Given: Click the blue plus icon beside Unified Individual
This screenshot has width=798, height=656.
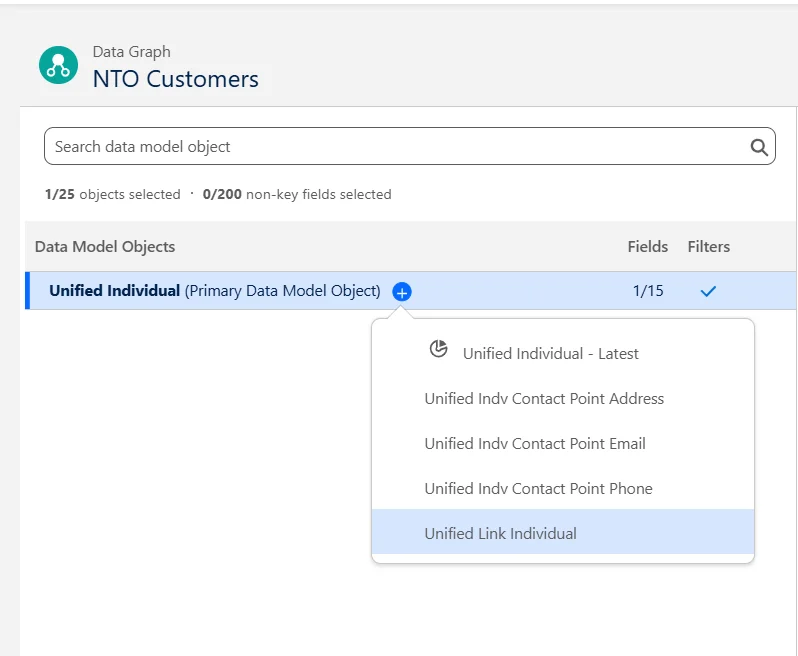Looking at the screenshot, I should (x=402, y=292).
